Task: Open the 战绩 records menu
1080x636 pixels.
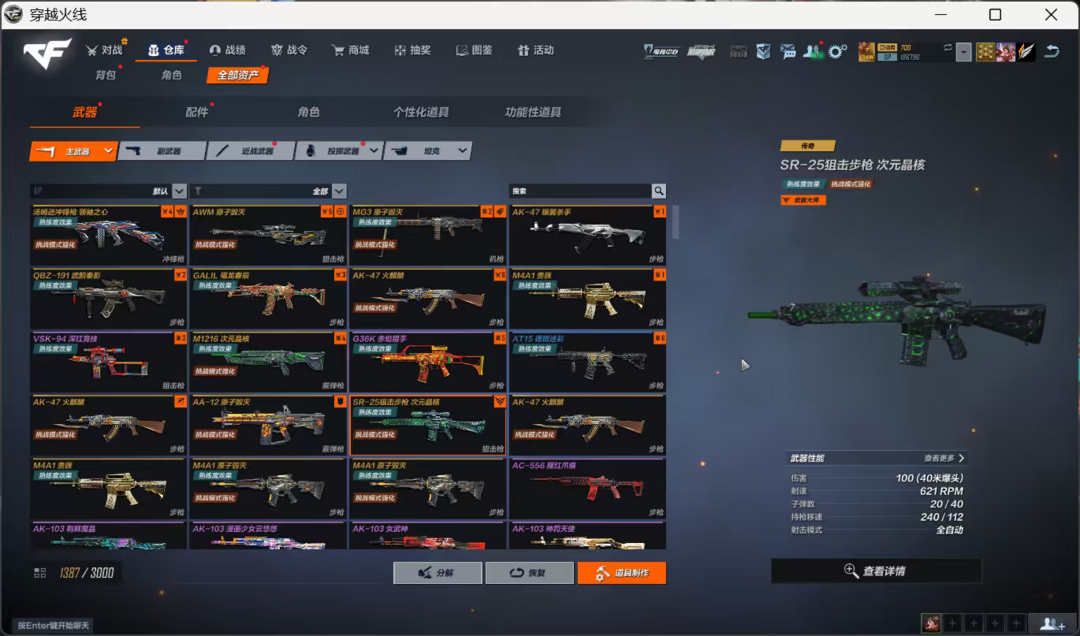Action: [x=227, y=50]
